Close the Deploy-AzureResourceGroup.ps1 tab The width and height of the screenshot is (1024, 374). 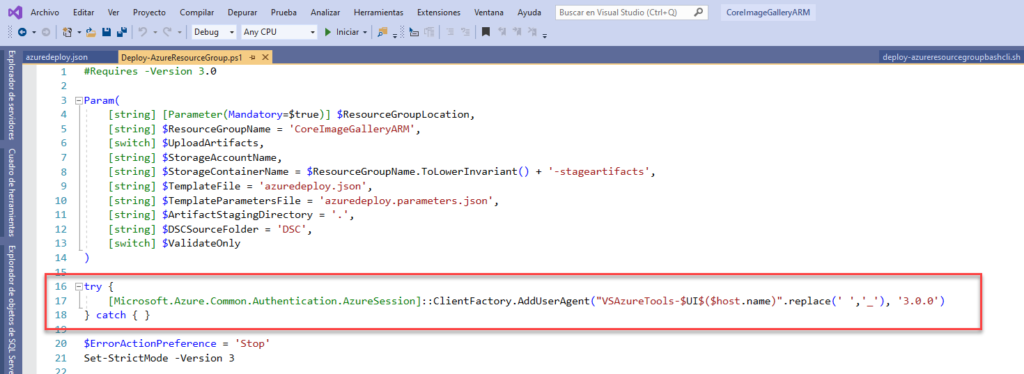(x=265, y=57)
